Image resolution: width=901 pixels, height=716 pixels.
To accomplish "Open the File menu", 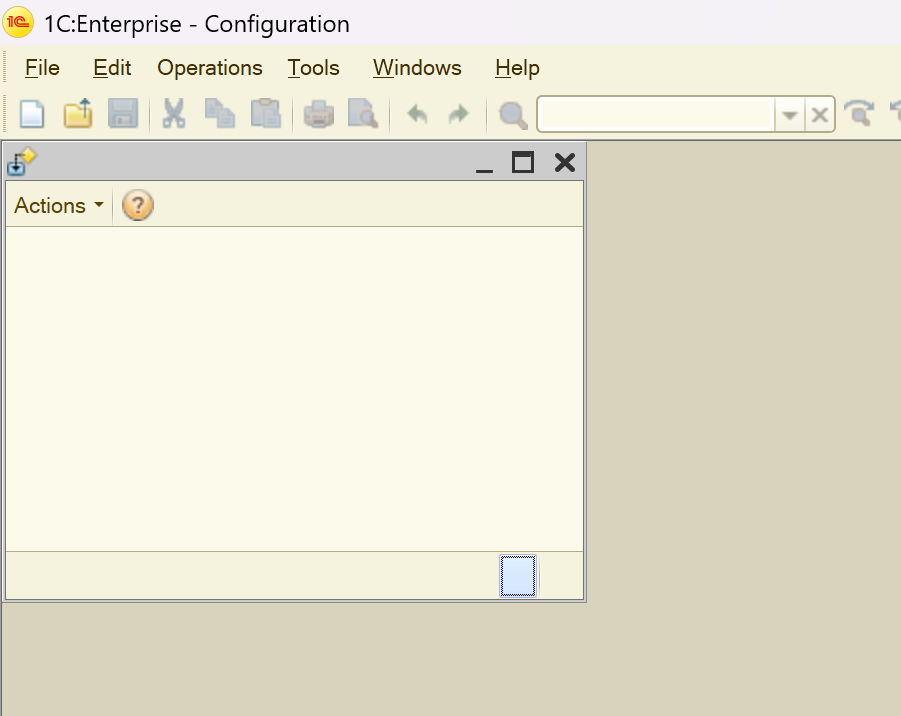I will tap(42, 68).
